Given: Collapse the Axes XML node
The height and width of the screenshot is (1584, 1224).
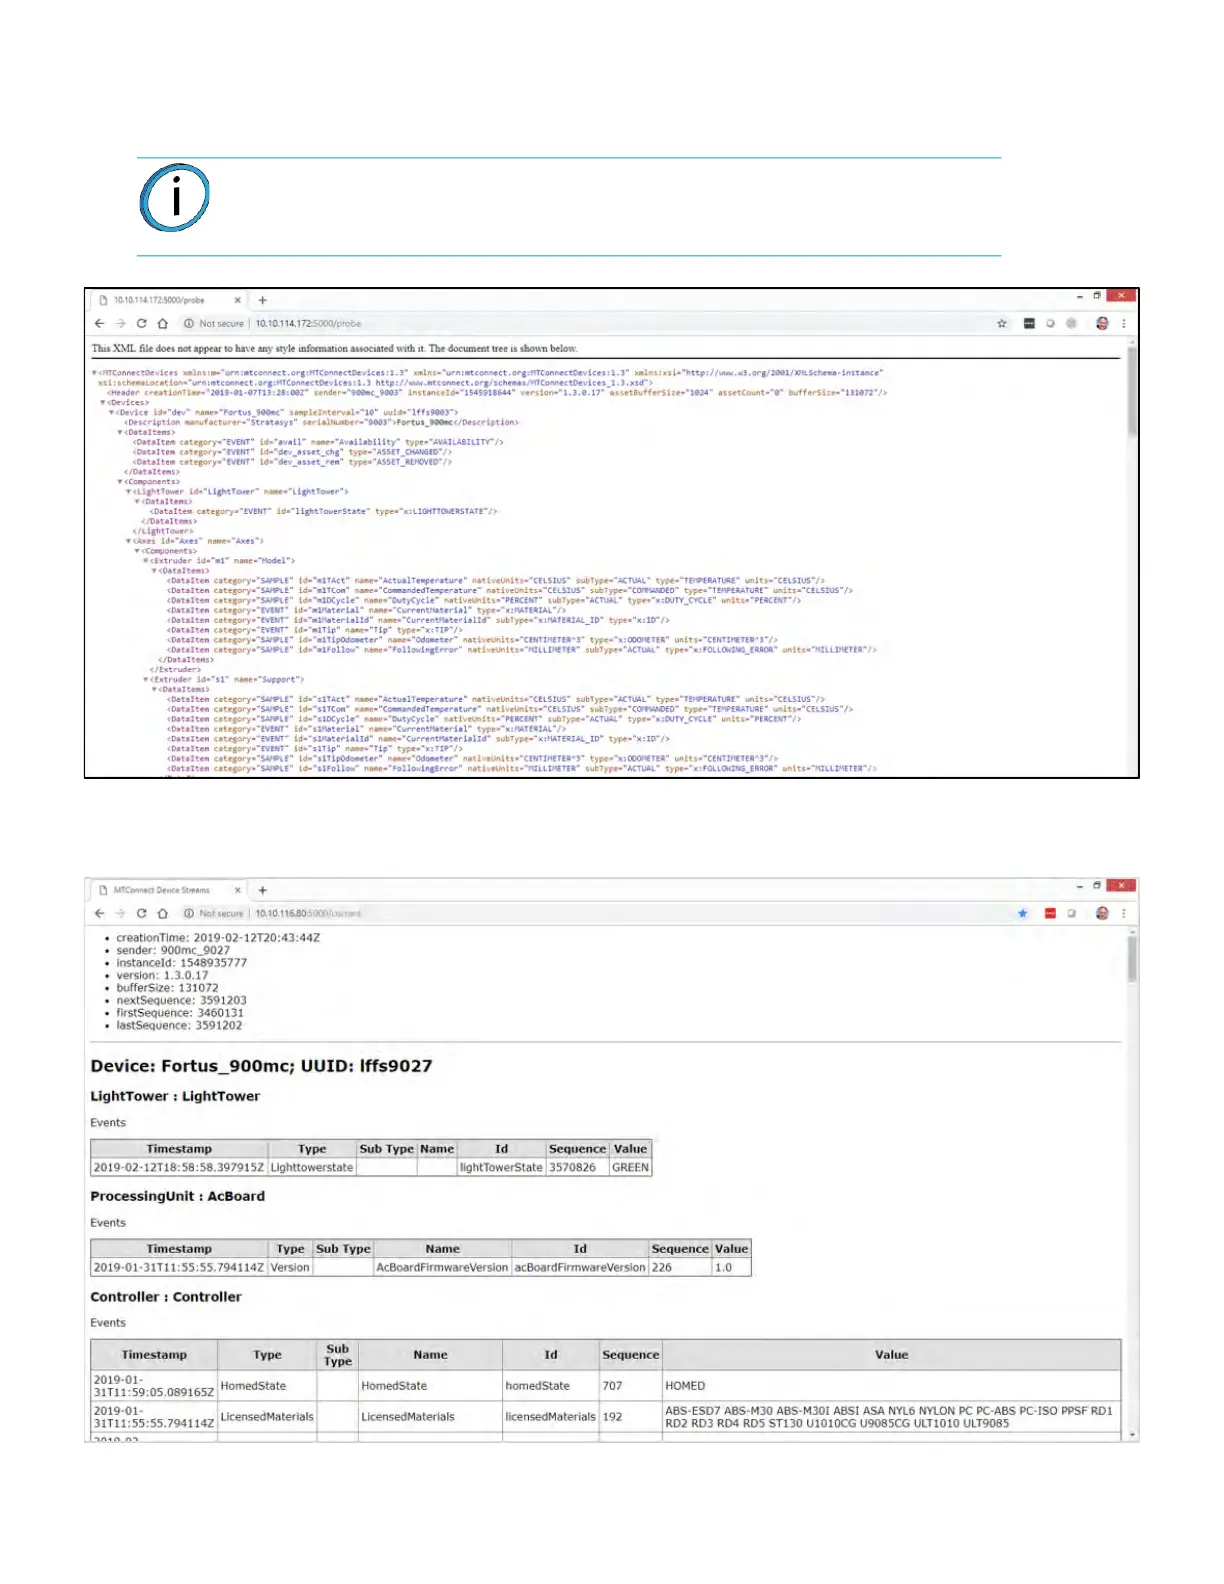Looking at the screenshot, I should (x=128, y=541).
